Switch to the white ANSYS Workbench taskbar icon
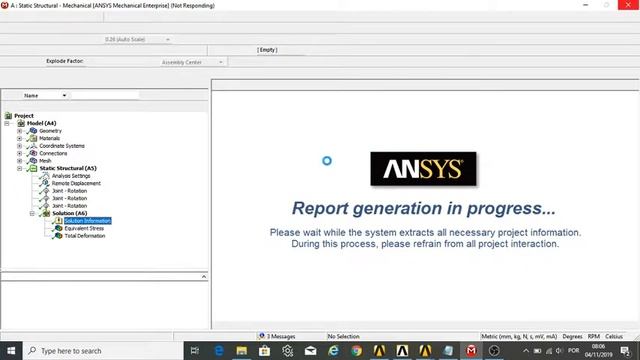This screenshot has width=640, height=360. pyautogui.click(x=402, y=351)
